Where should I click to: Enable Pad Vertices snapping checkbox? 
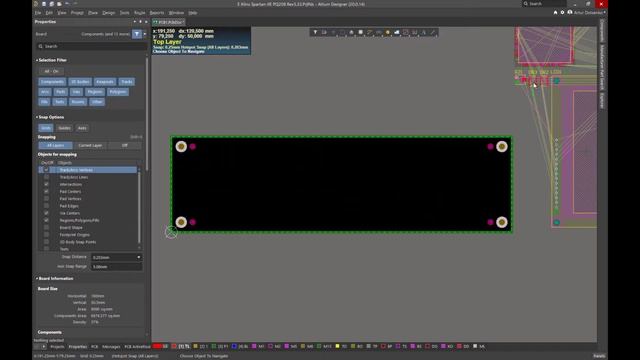tap(46, 199)
